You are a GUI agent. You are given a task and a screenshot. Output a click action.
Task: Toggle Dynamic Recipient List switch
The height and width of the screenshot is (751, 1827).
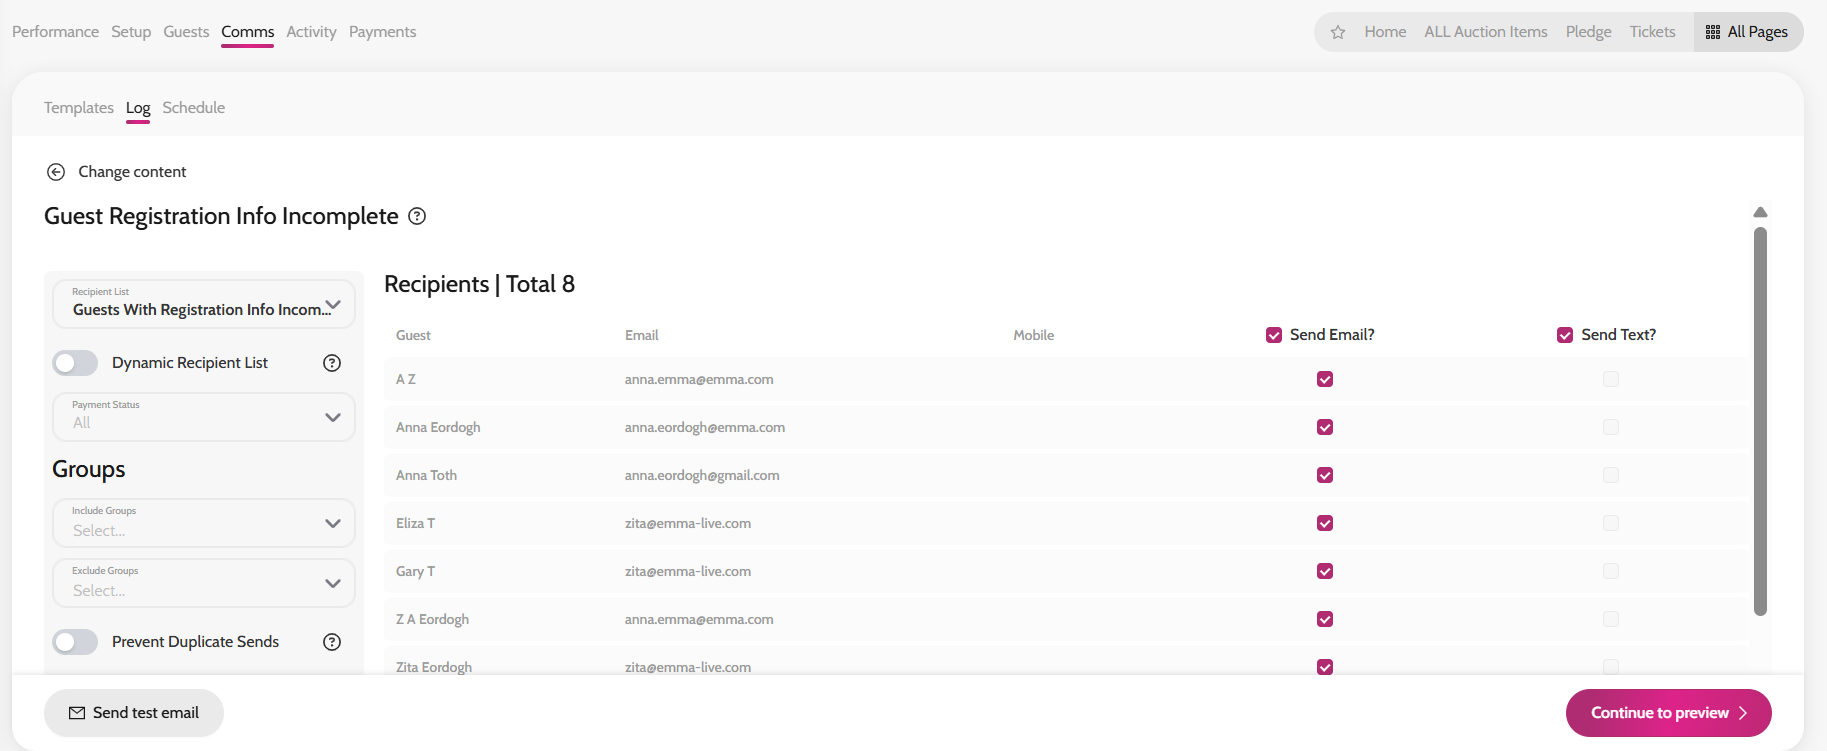coord(75,363)
